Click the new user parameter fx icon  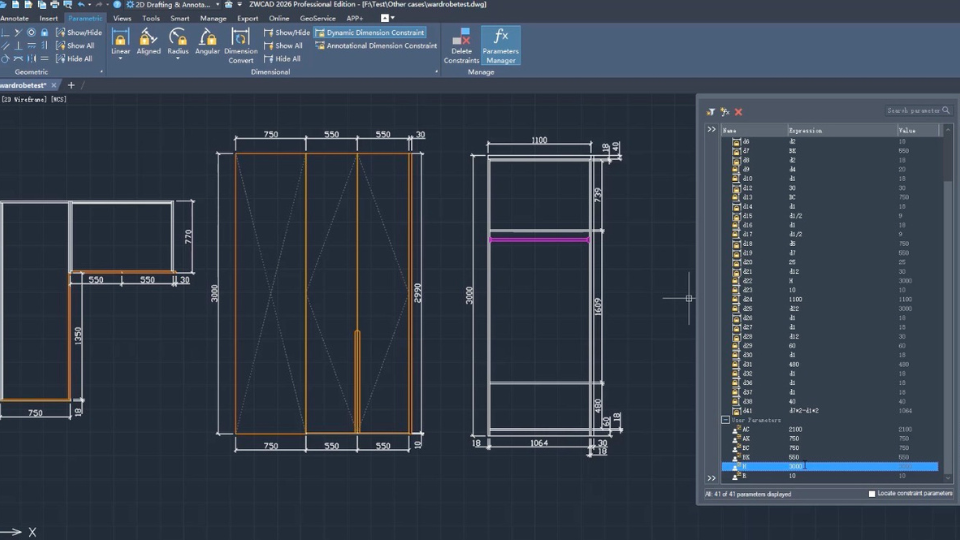724,112
